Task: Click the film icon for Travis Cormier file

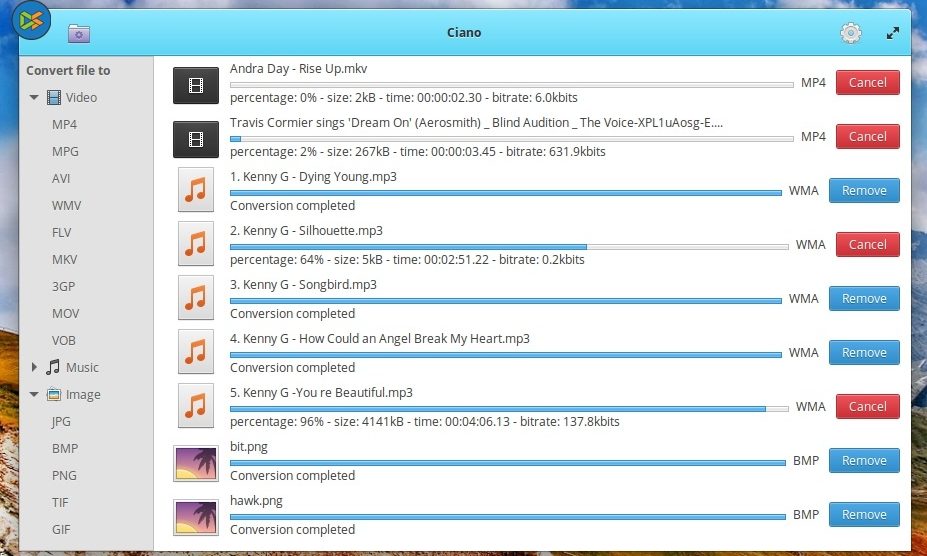Action: pyautogui.click(x=196, y=140)
